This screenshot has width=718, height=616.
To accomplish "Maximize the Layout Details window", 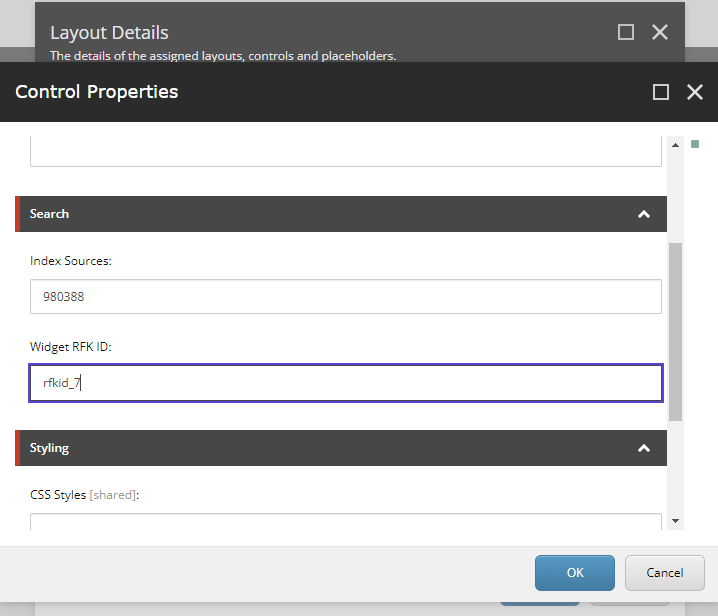I will click(x=626, y=32).
